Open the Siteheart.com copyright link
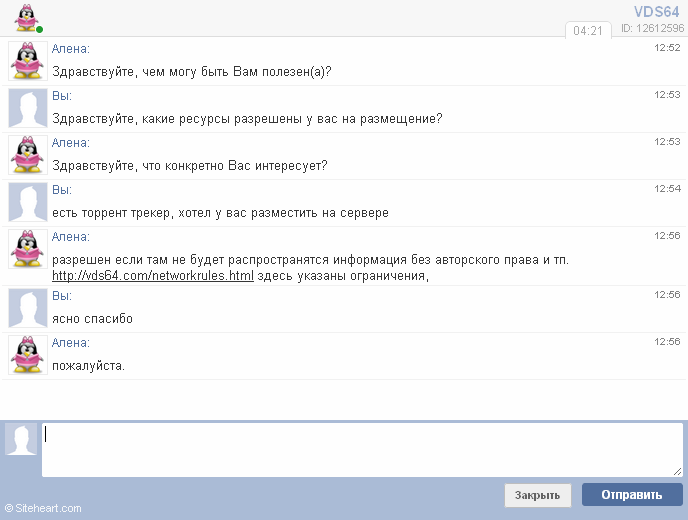Image resolution: width=688 pixels, height=520 pixels. coord(43,509)
